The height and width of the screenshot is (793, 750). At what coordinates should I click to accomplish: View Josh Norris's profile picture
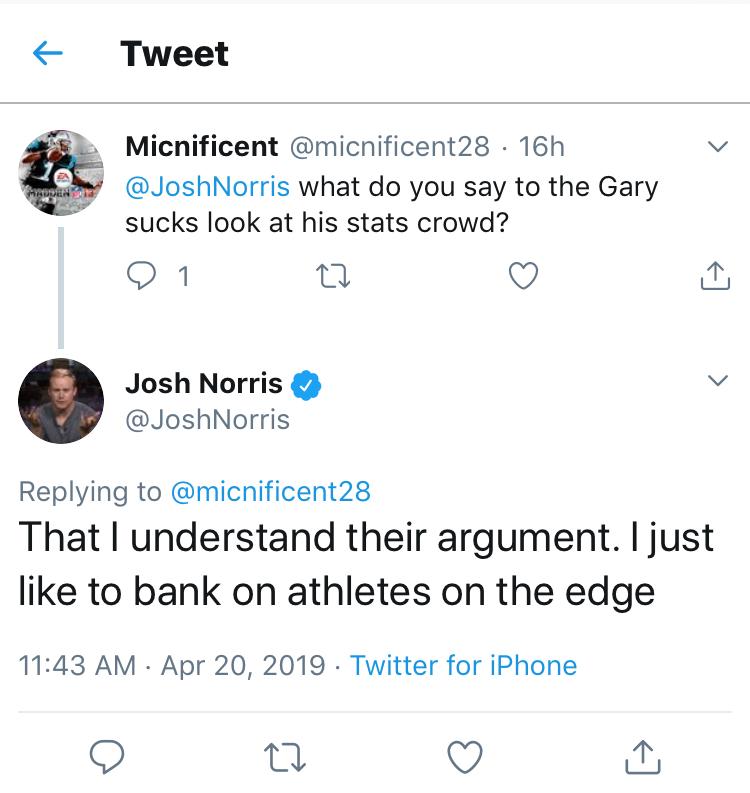pyautogui.click(x=61, y=401)
